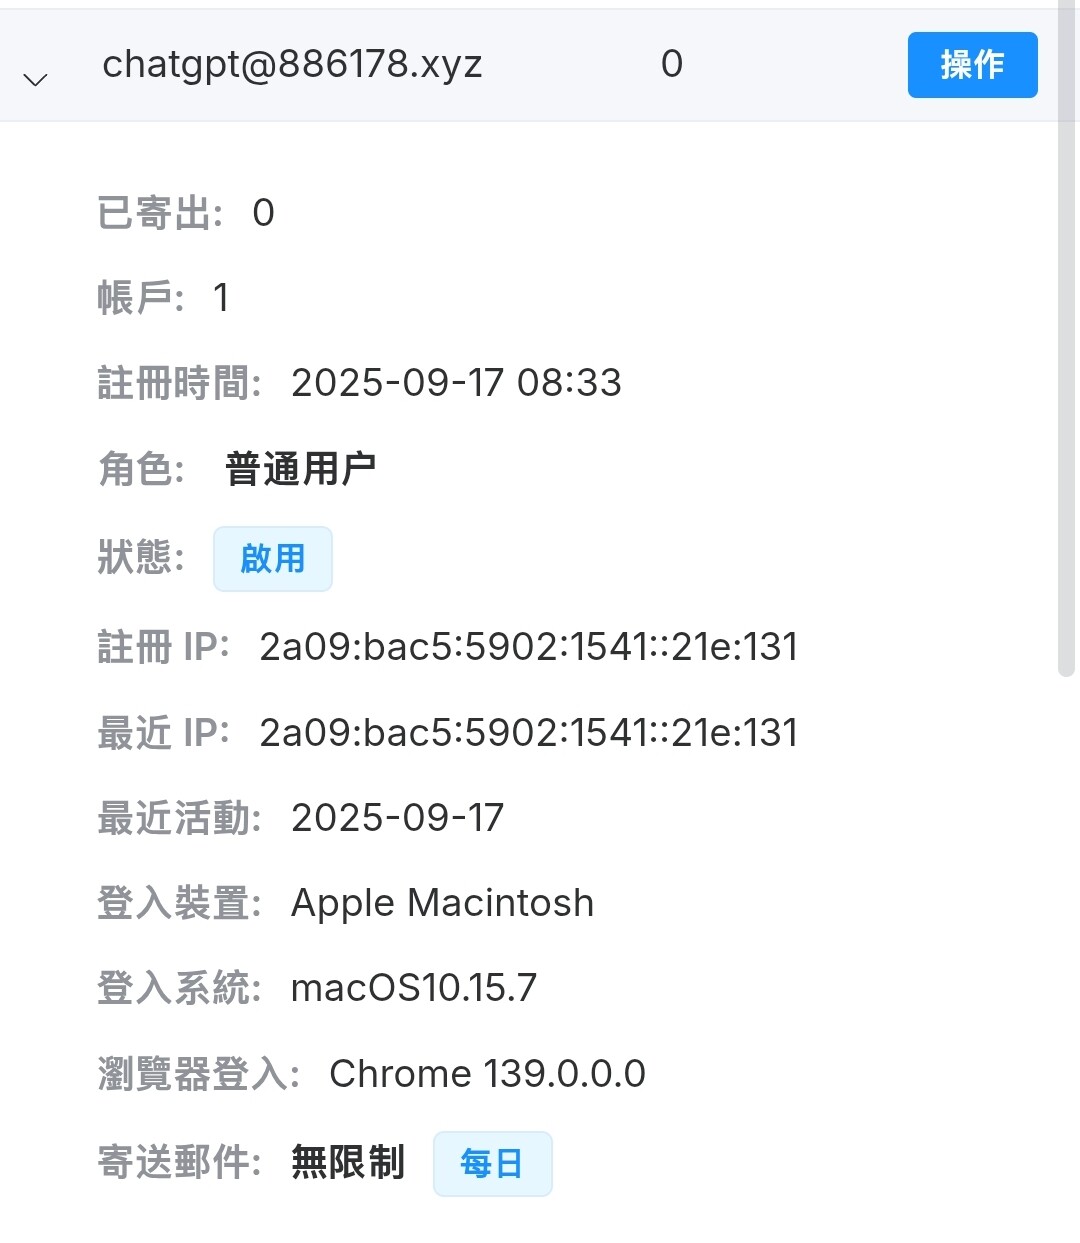Click the 帳戶 account count label
1080x1243 pixels.
pos(141,298)
